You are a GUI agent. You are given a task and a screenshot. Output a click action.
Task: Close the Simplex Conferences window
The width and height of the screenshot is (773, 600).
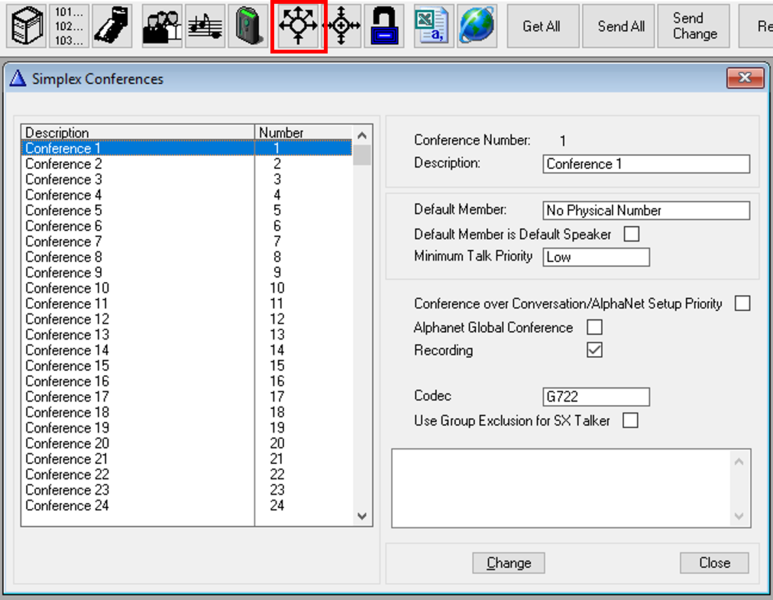(x=744, y=78)
